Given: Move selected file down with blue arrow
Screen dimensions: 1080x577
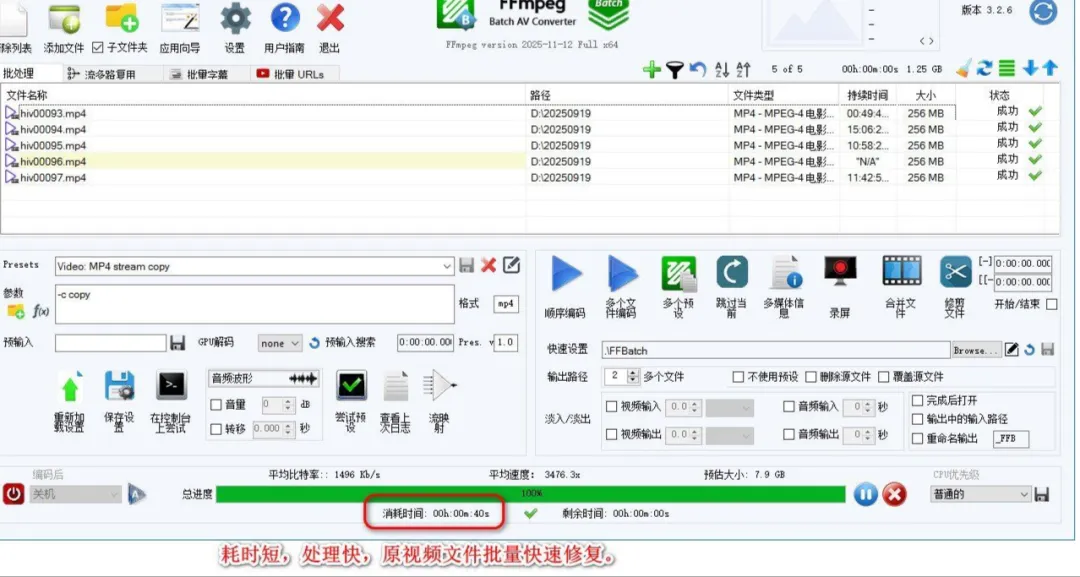Looking at the screenshot, I should (1030, 68).
